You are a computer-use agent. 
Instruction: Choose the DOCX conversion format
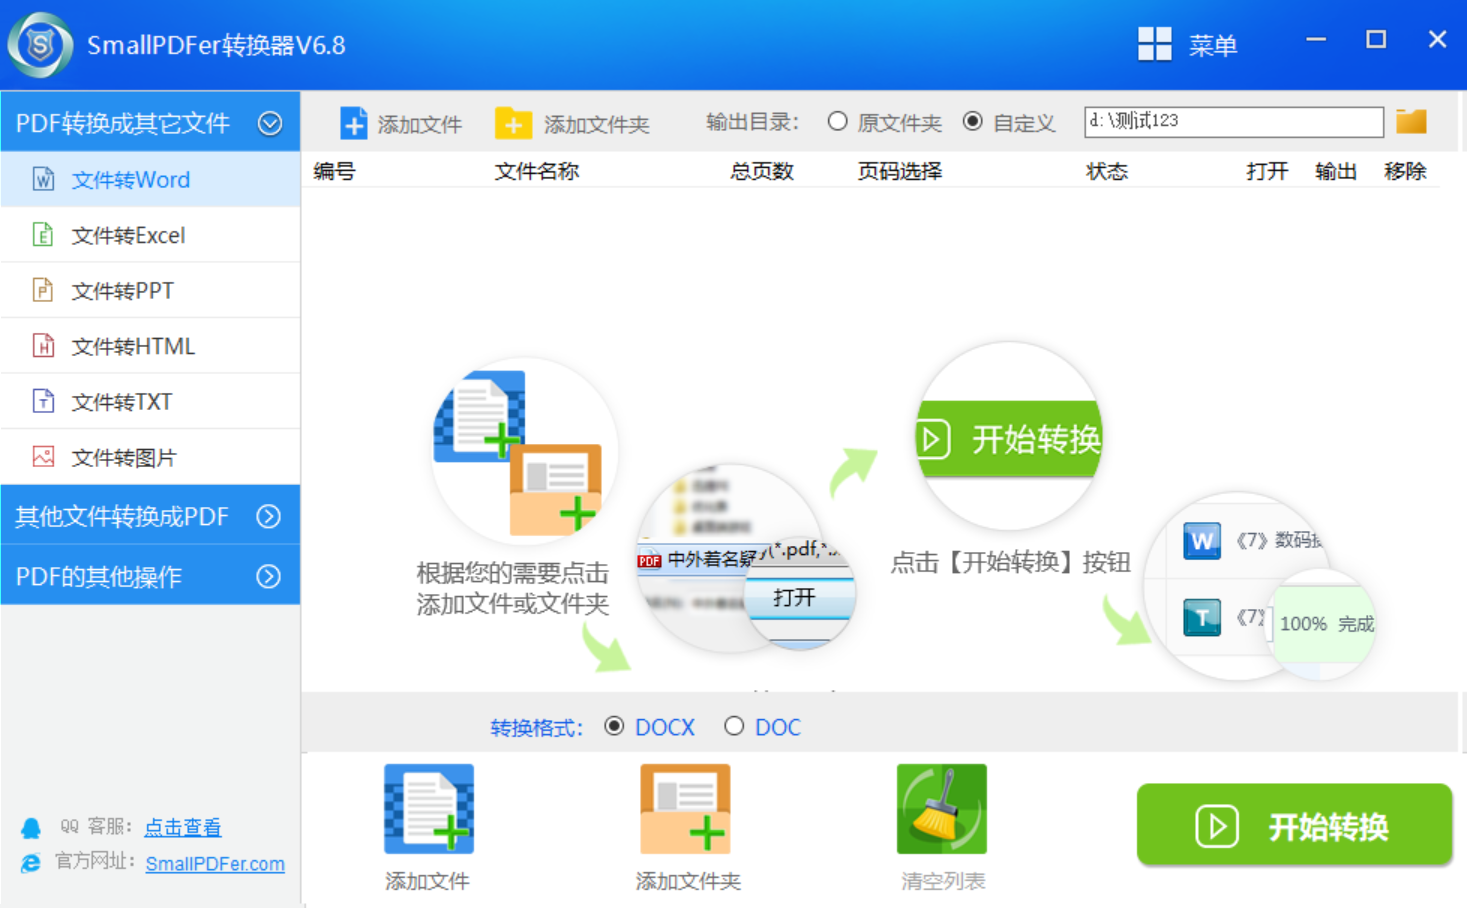614,726
